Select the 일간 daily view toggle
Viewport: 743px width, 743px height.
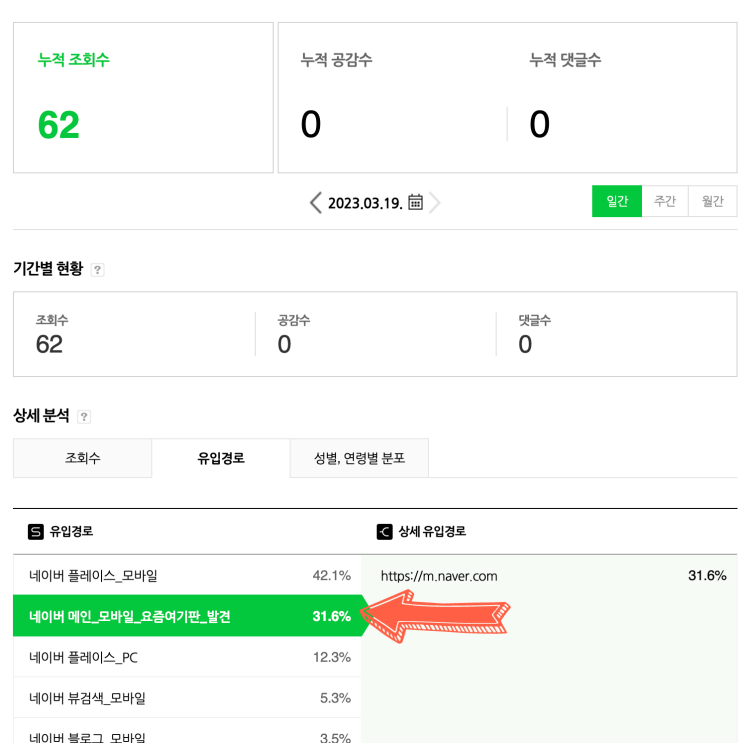pos(616,201)
